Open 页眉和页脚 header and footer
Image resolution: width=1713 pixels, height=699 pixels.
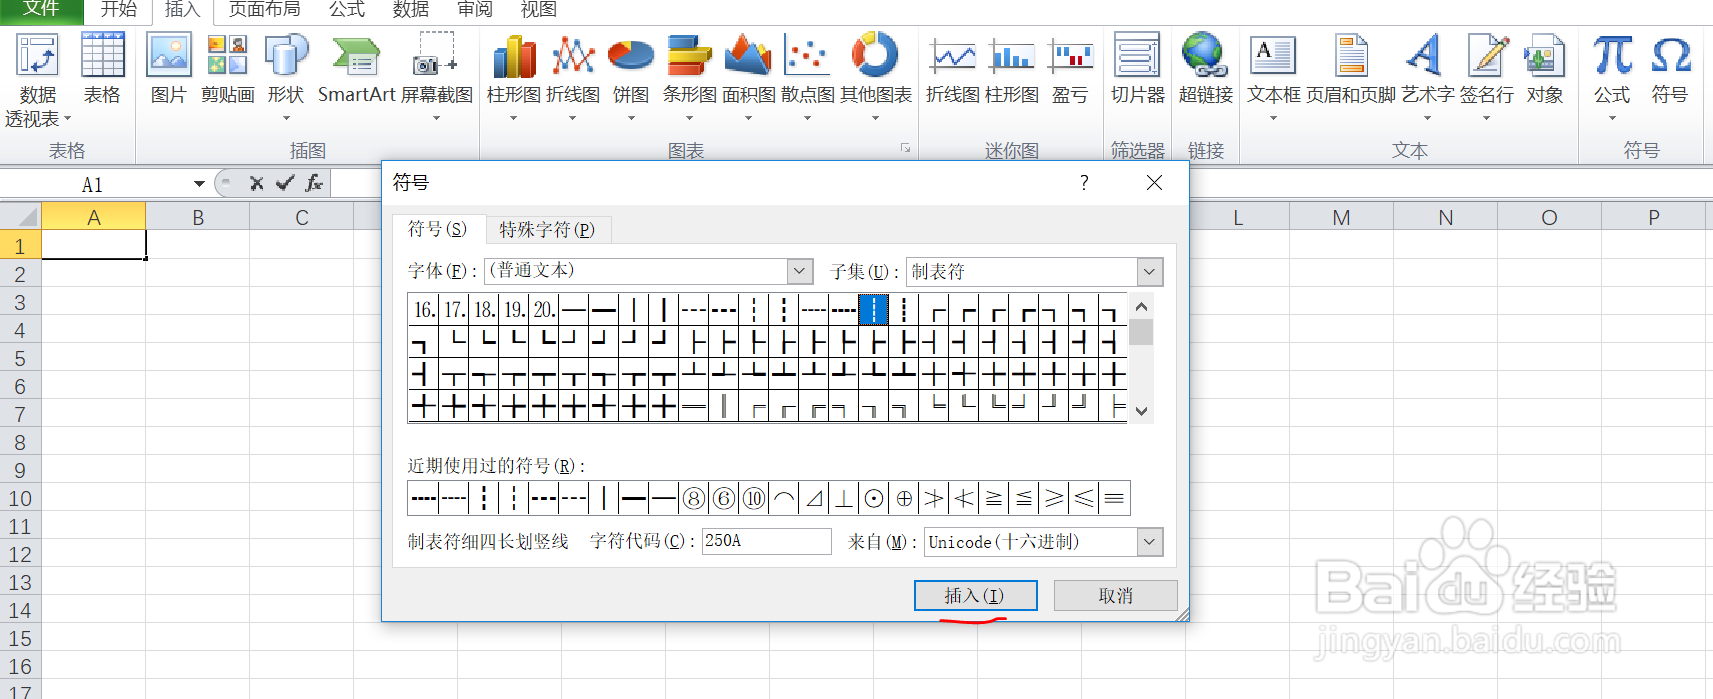coord(1351,68)
